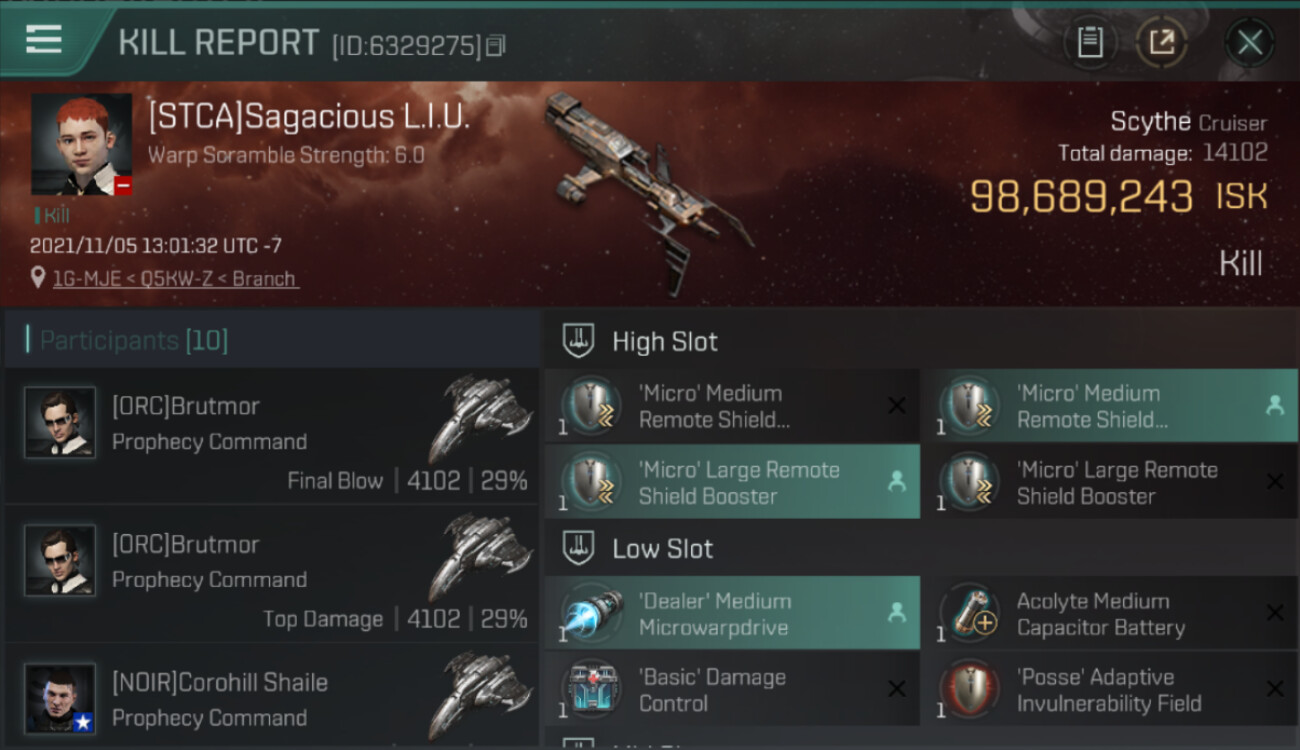Select highlighted 'Micro' Medium Remote Shield module
1300x750 pixels.
[1109, 406]
